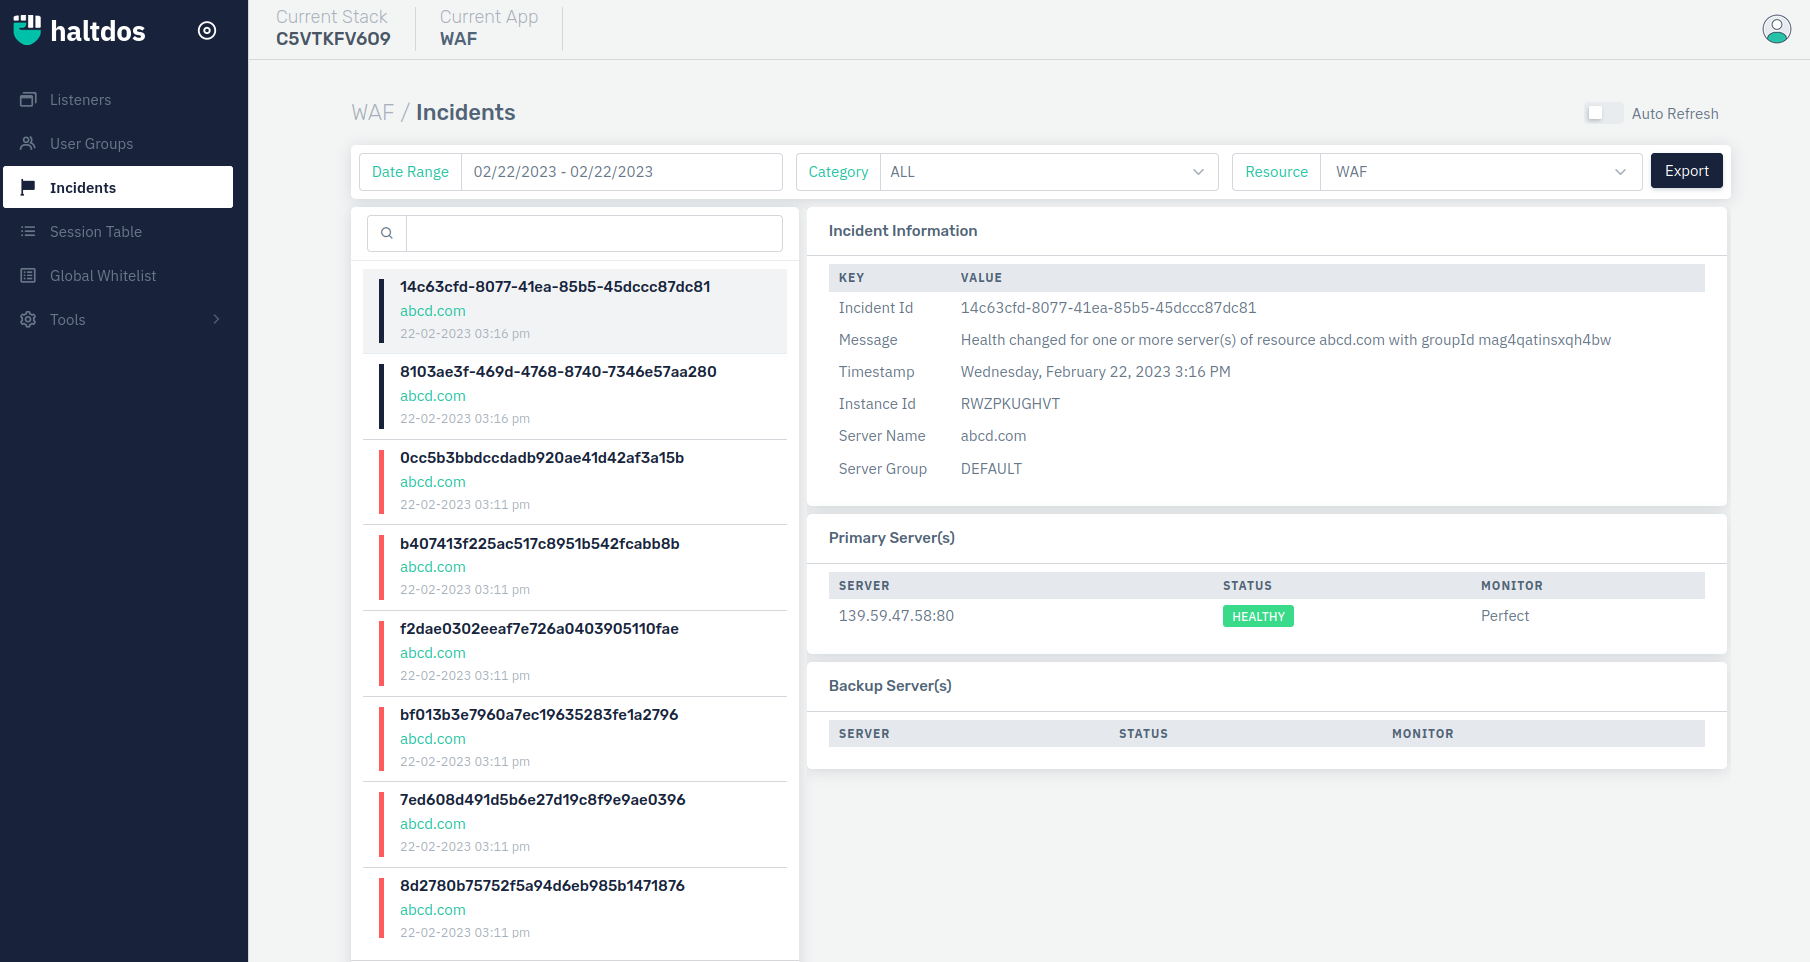Click the date range field 02/22/2023

pos(621,172)
